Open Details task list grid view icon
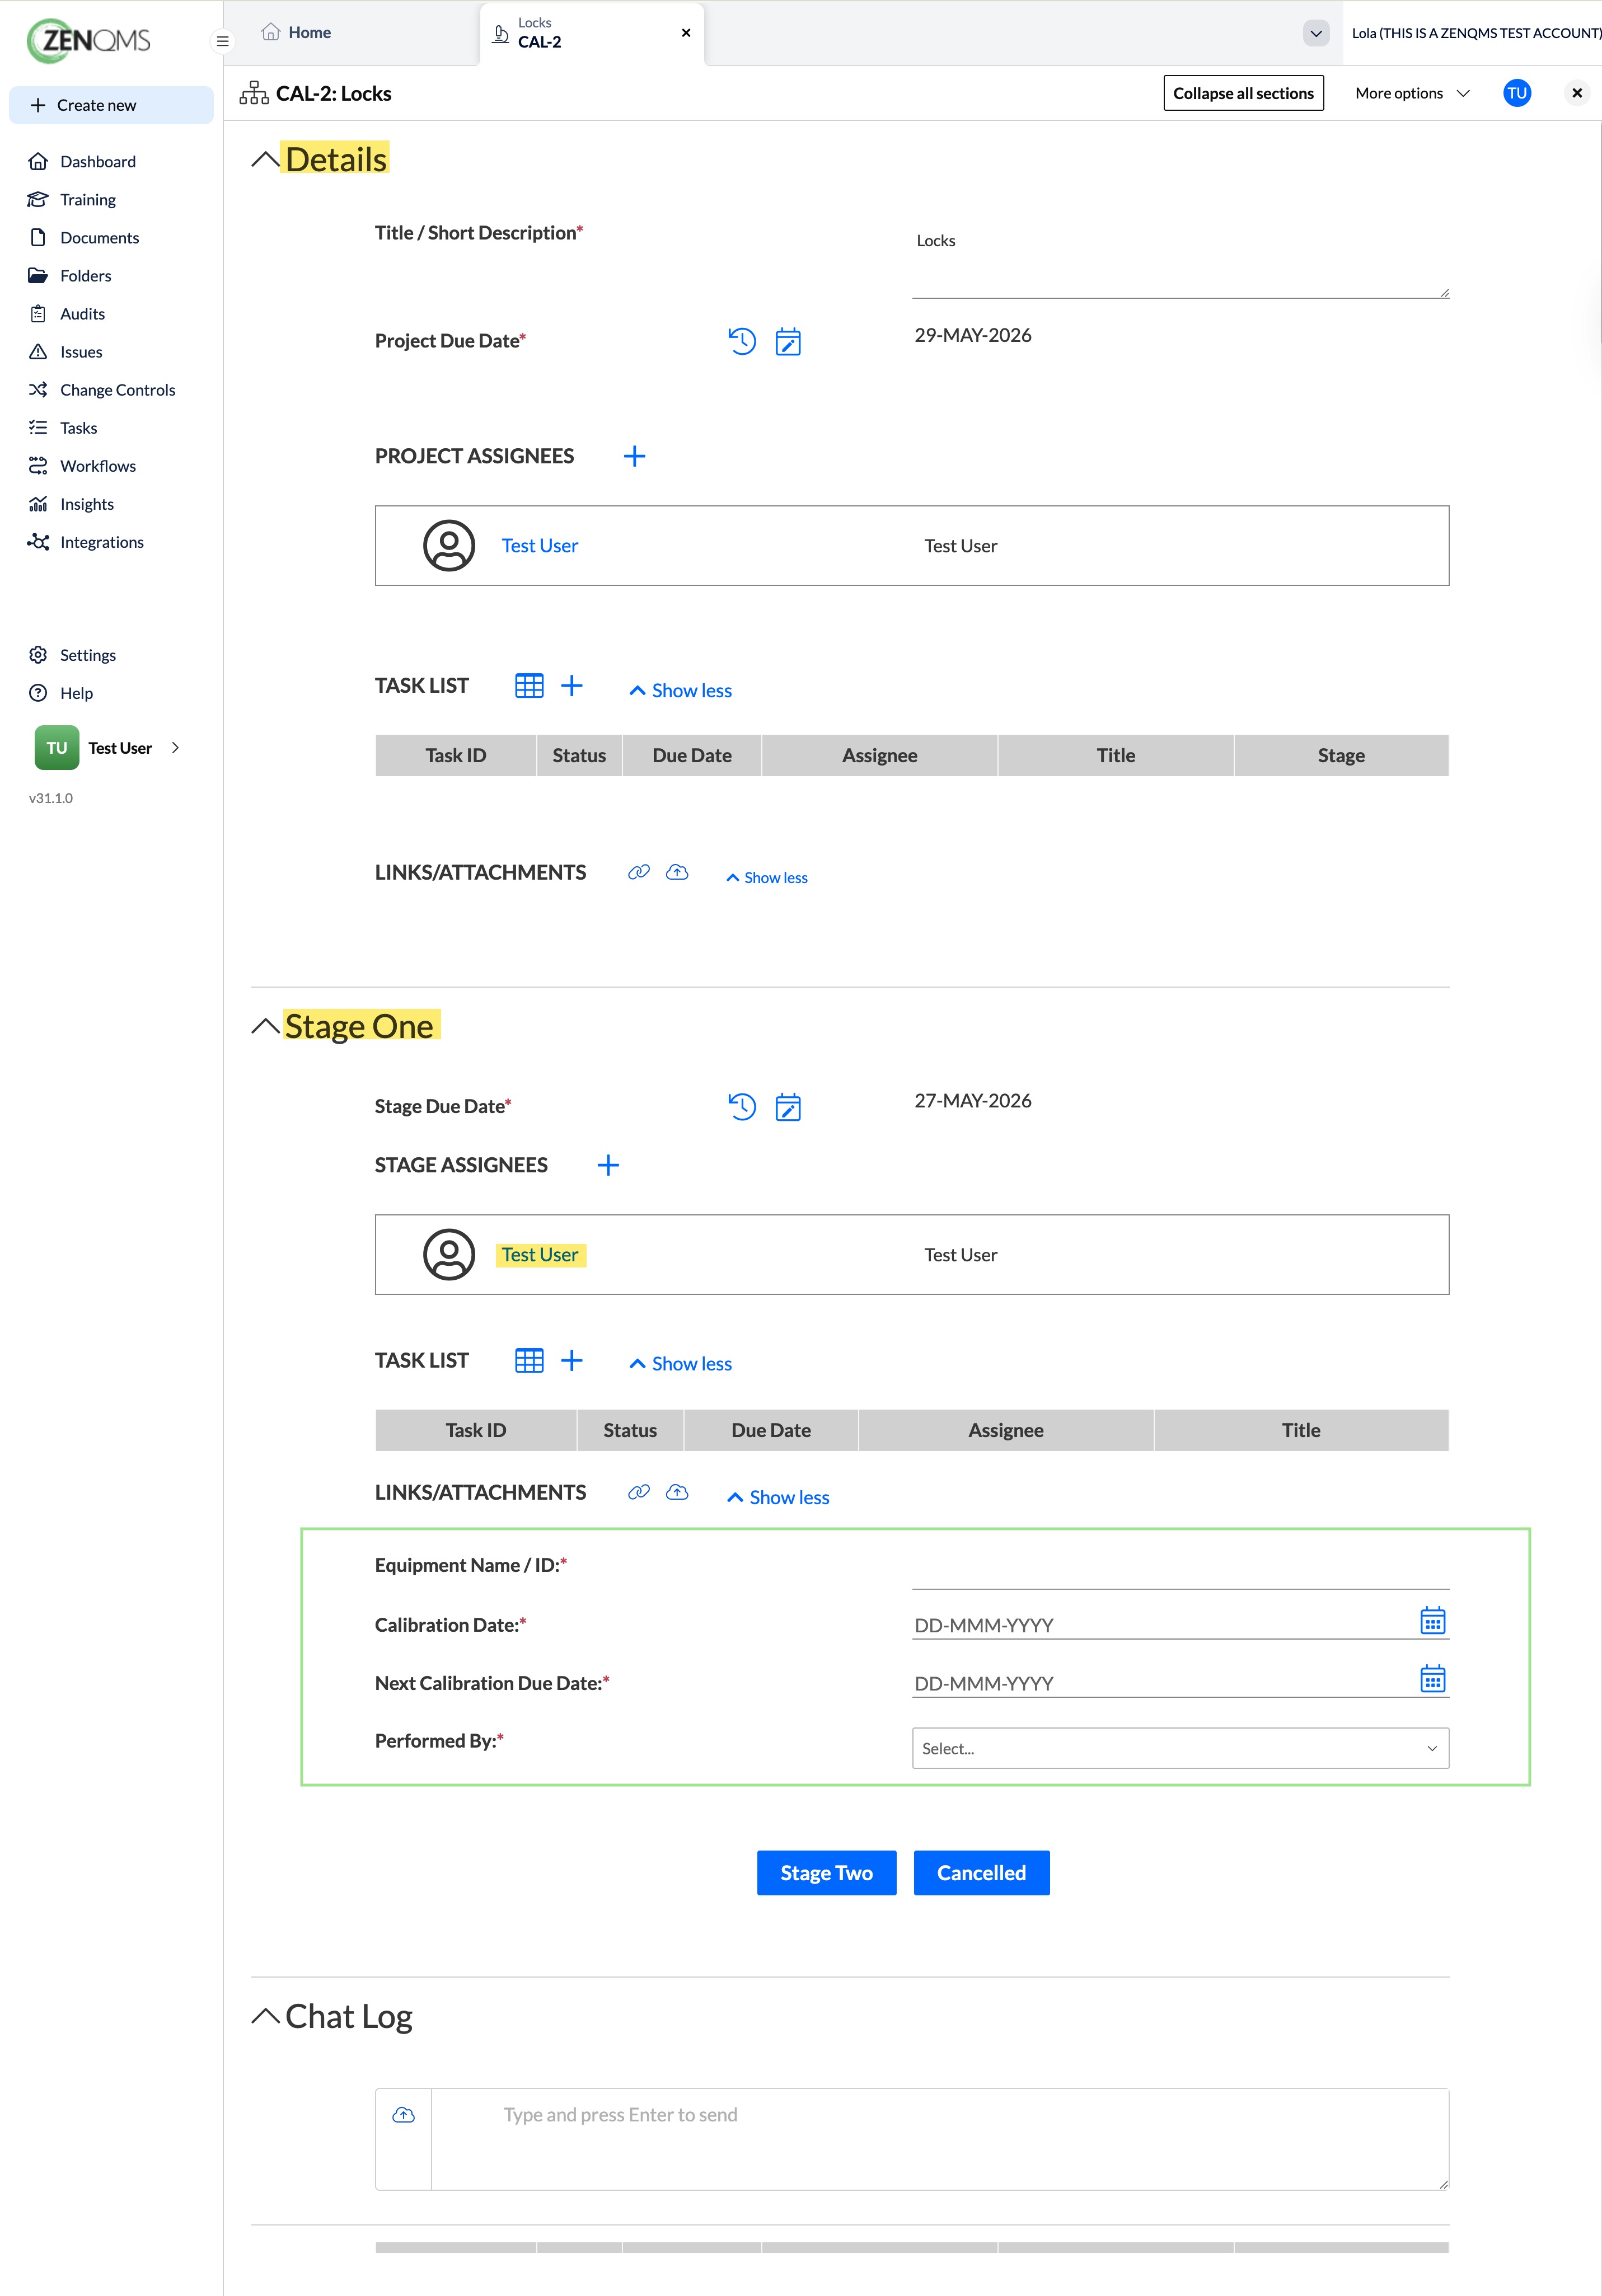Screen dimensions: 1602x2296 coord(529,685)
